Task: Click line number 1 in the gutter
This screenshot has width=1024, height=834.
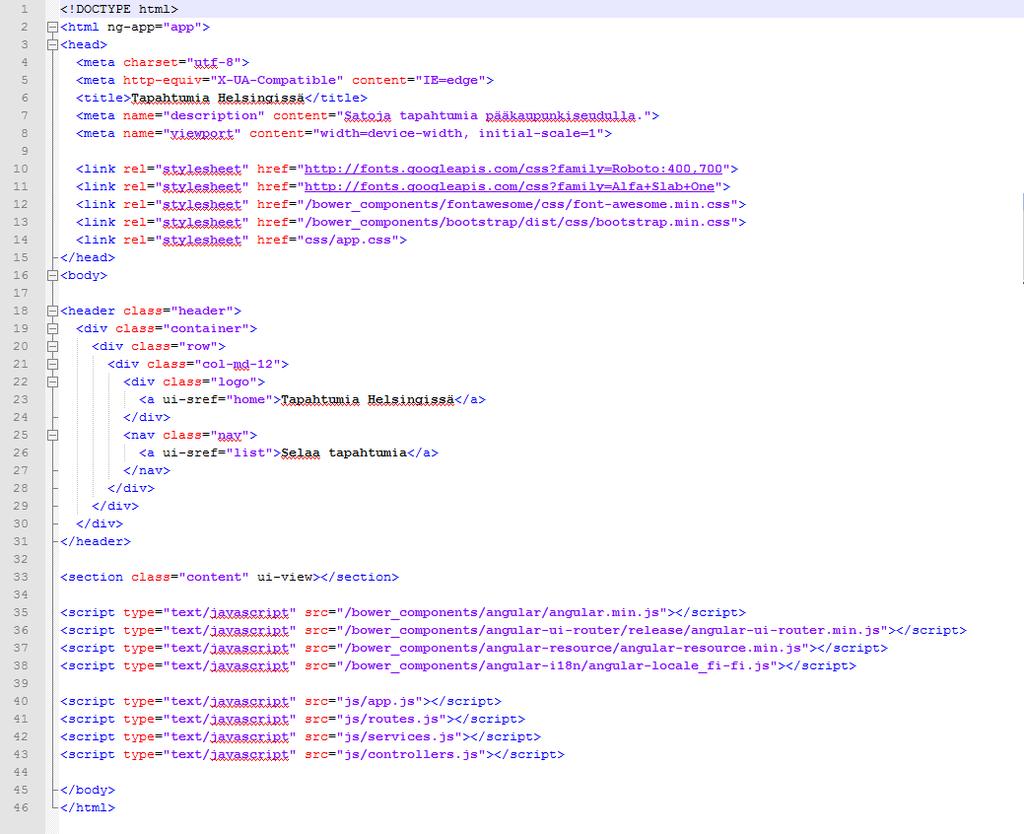Action: pyautogui.click(x=25, y=9)
